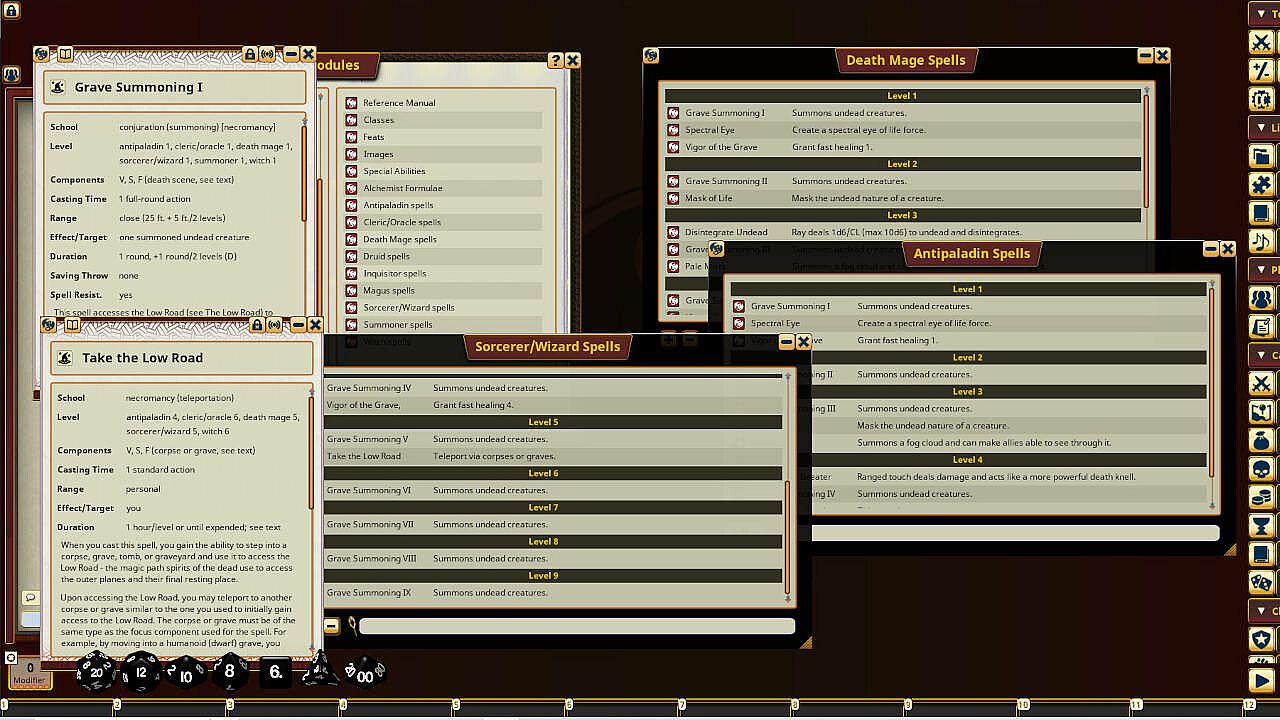Click the chat speech-bubble icon at lower left
The width and height of the screenshot is (1280, 720).
[x=30, y=597]
